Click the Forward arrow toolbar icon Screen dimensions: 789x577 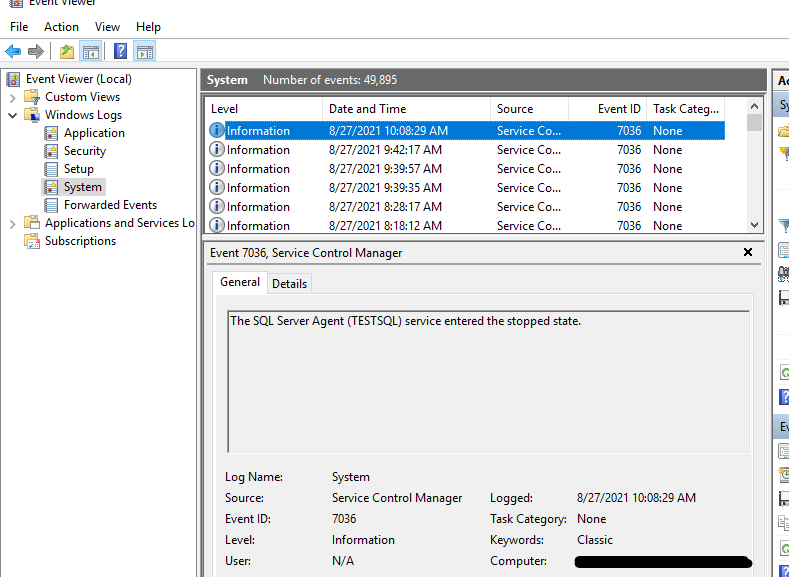(36, 51)
